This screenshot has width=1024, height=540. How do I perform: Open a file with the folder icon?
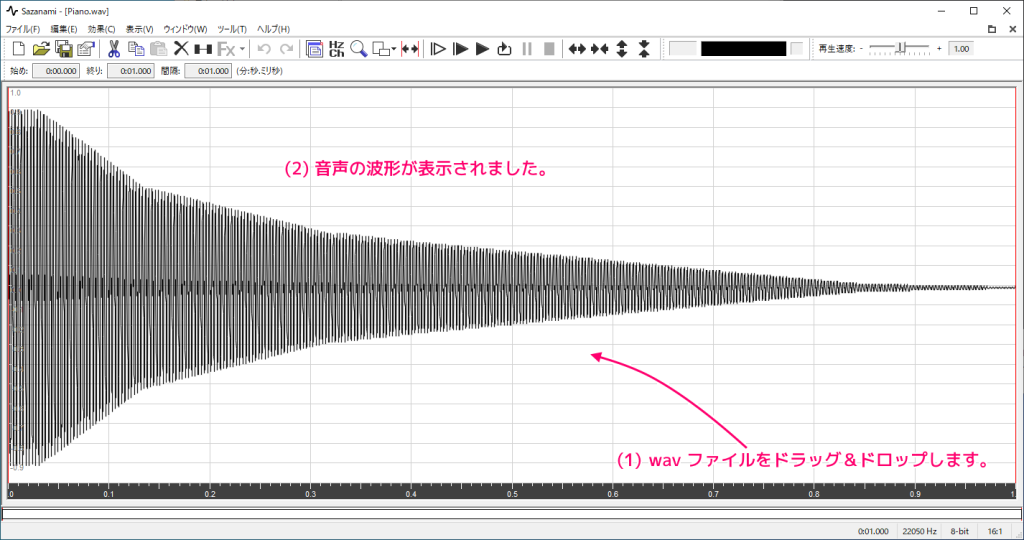coord(41,48)
